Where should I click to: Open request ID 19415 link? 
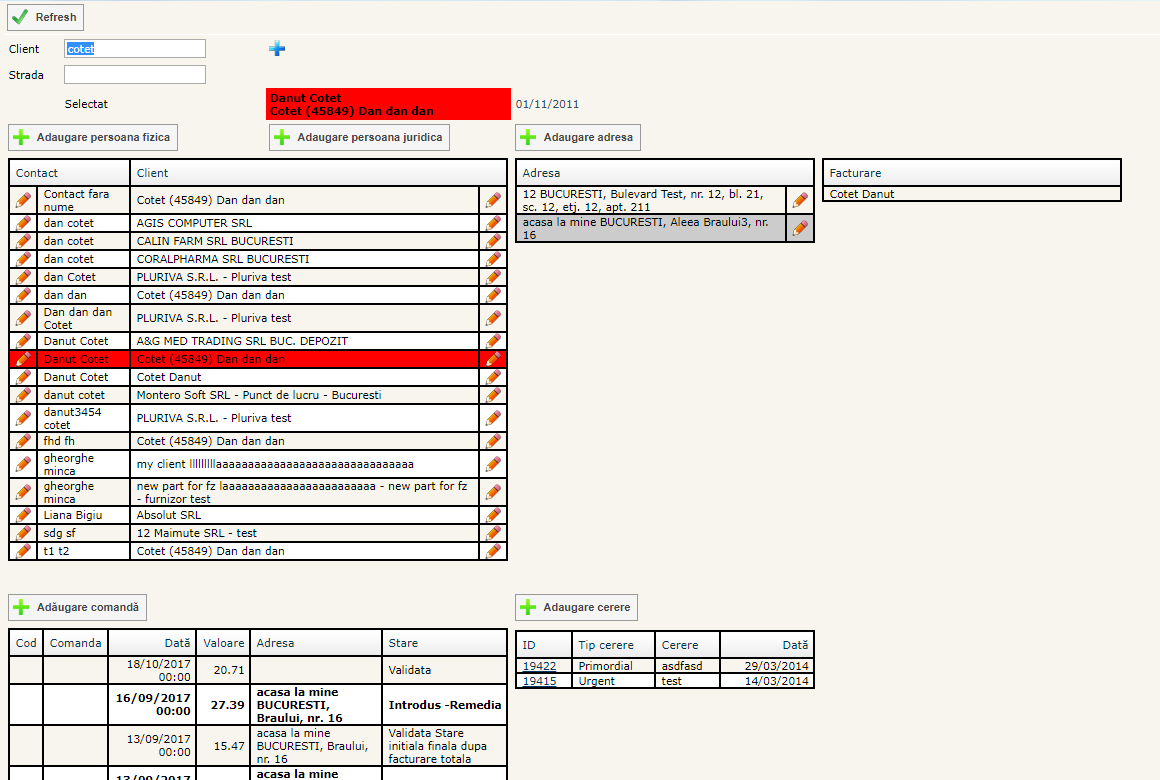coord(539,681)
